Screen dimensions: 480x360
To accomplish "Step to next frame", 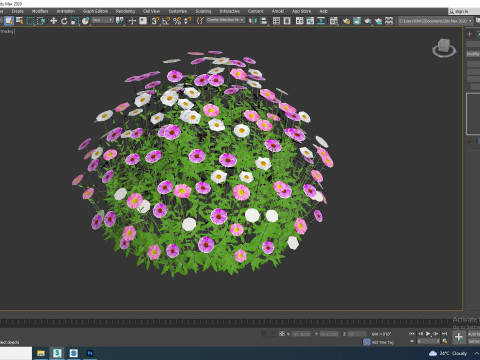I will click(x=436, y=334).
